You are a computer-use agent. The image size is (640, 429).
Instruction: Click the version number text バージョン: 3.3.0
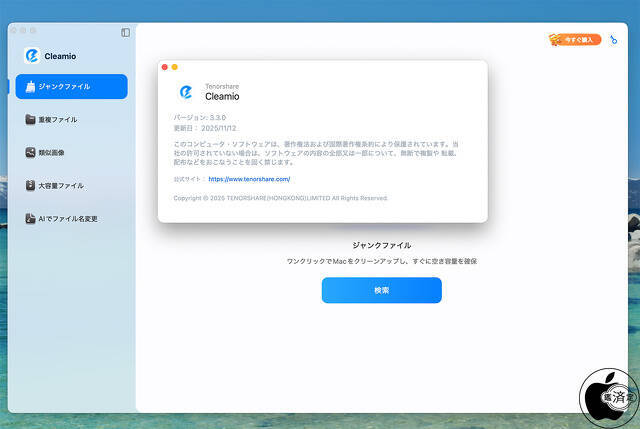click(200, 118)
